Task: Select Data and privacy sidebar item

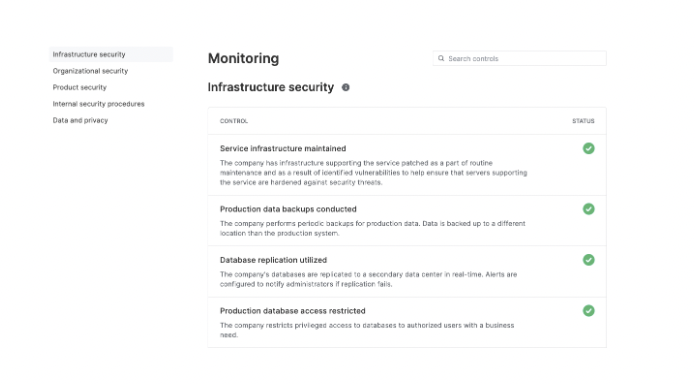Action: click(x=80, y=120)
